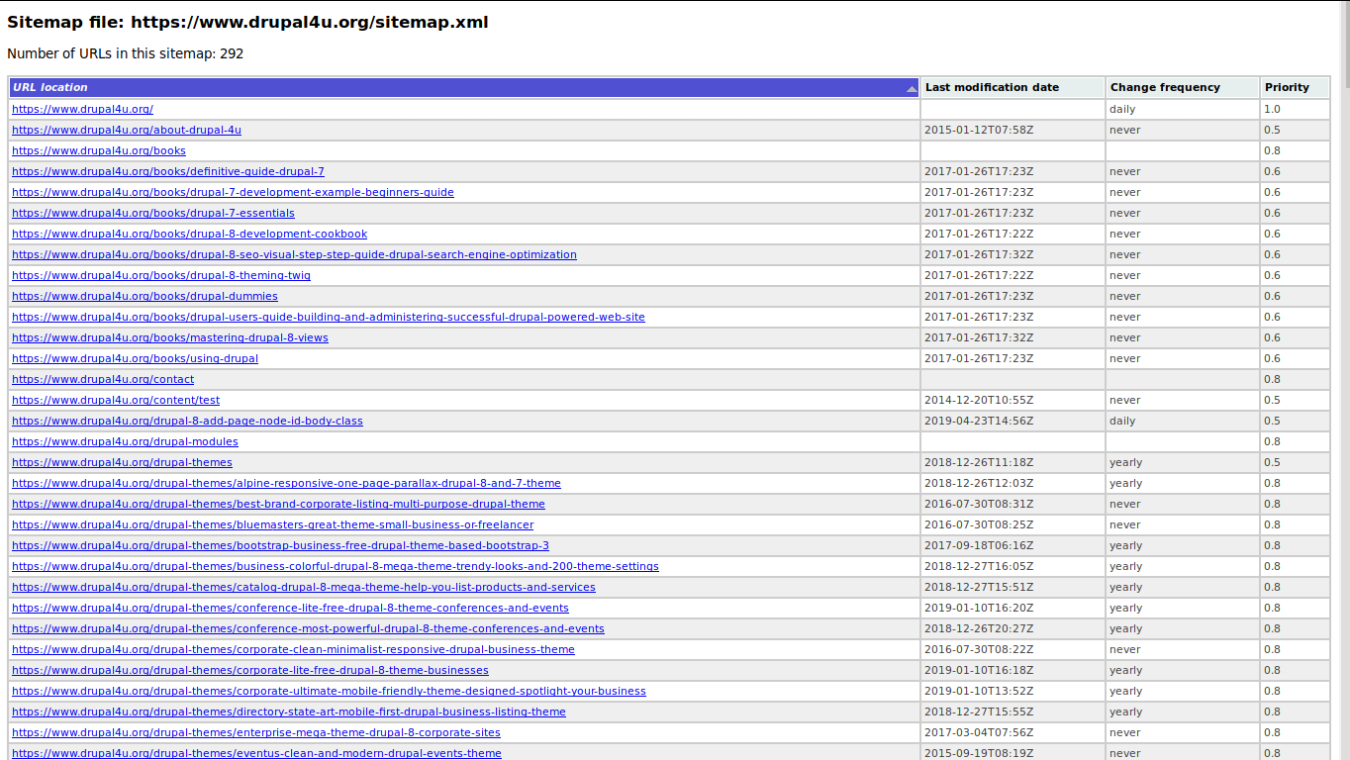This screenshot has height=760, width=1350.
Task: Open the drupal-themes section link
Action: (x=121, y=462)
